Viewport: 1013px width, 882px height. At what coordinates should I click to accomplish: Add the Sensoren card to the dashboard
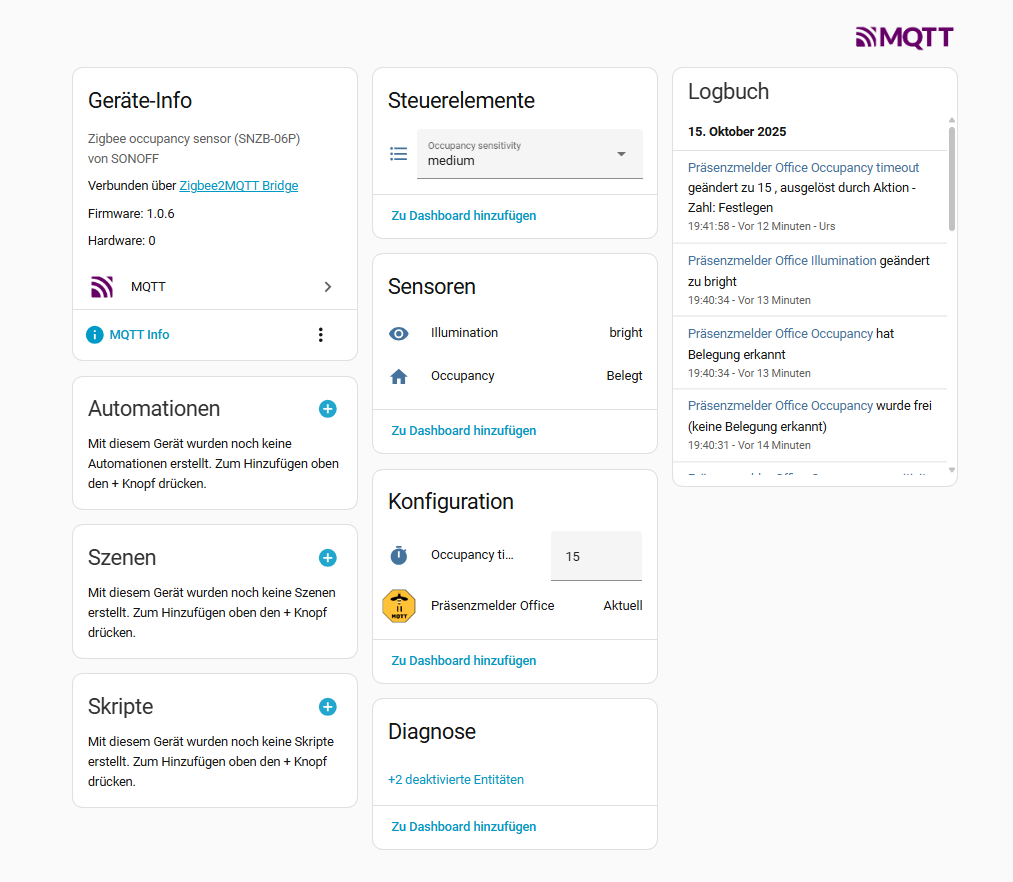coord(463,429)
